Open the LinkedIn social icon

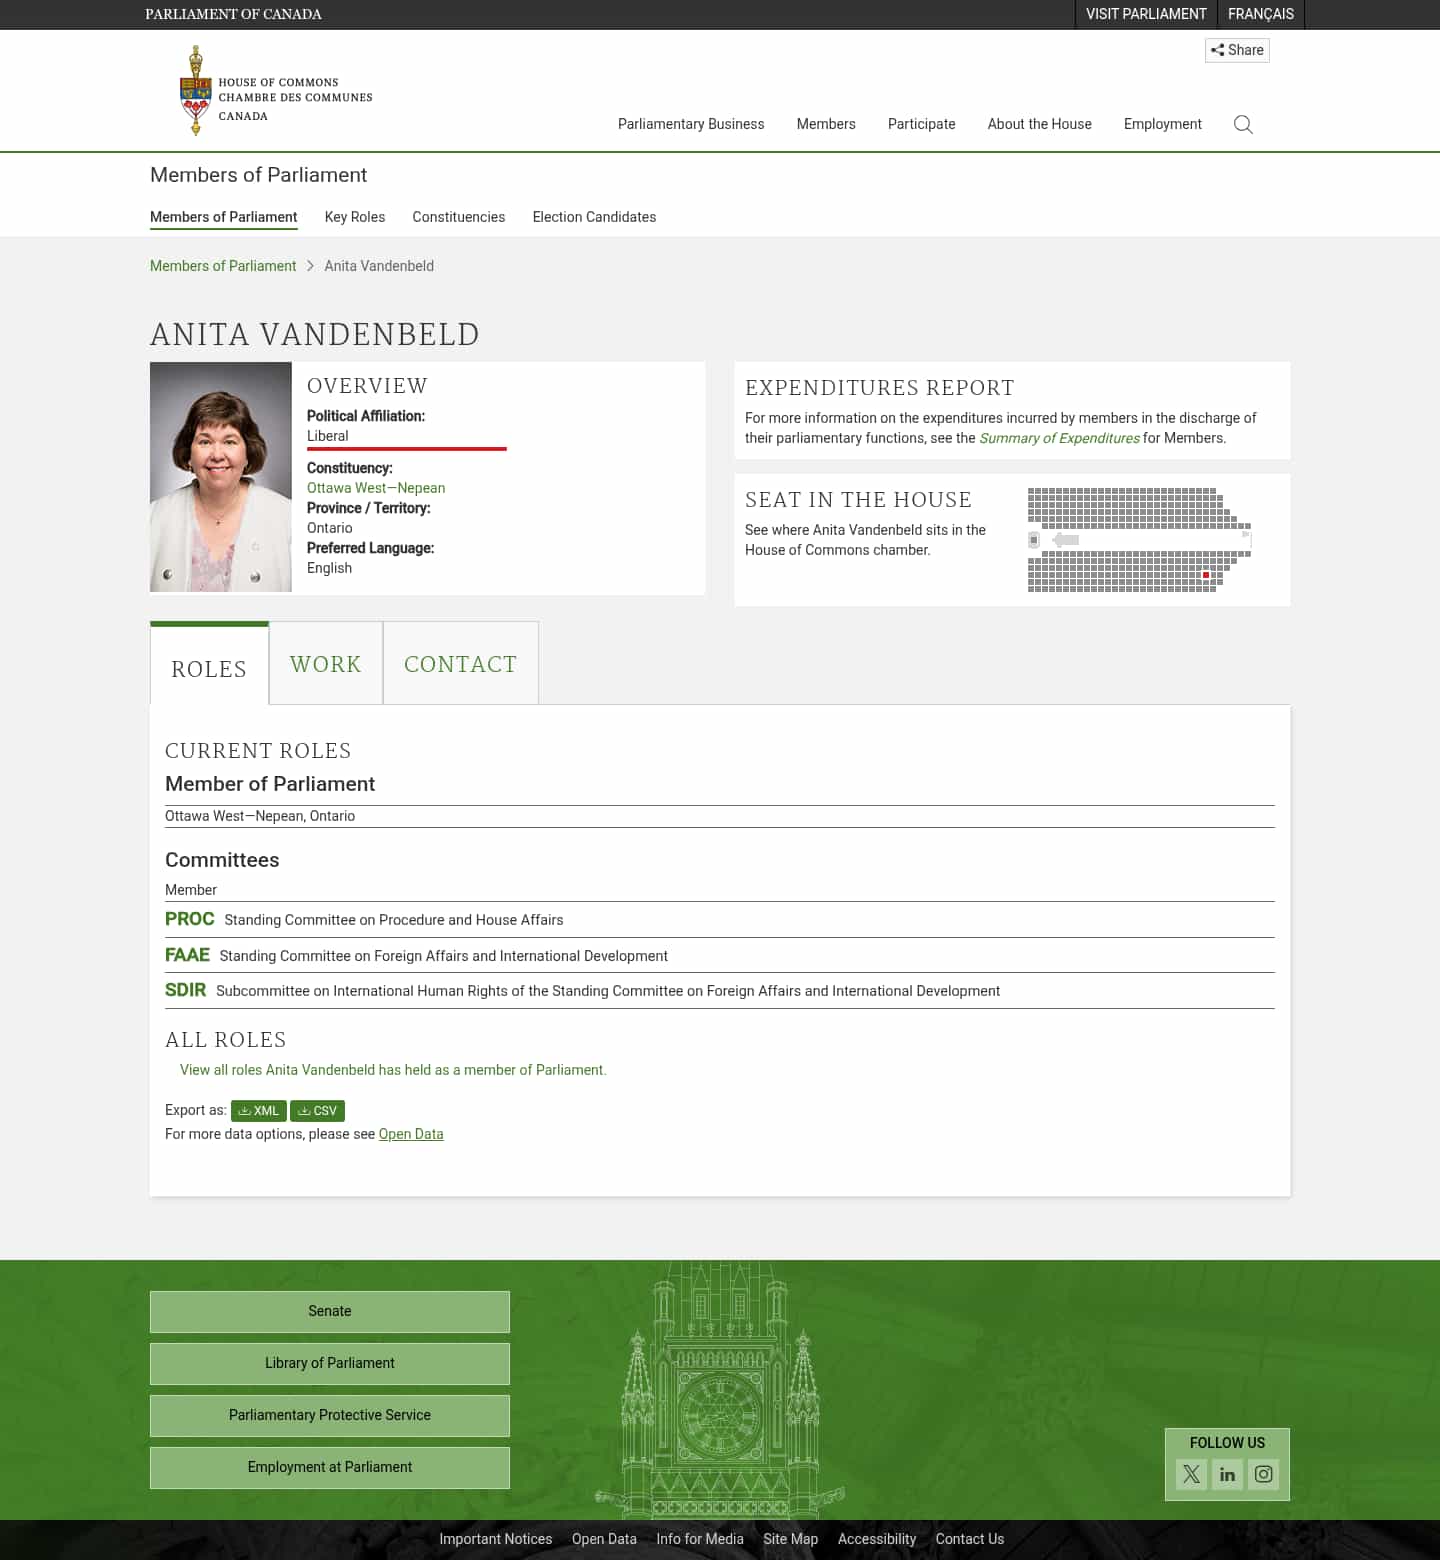pyautogui.click(x=1227, y=1474)
